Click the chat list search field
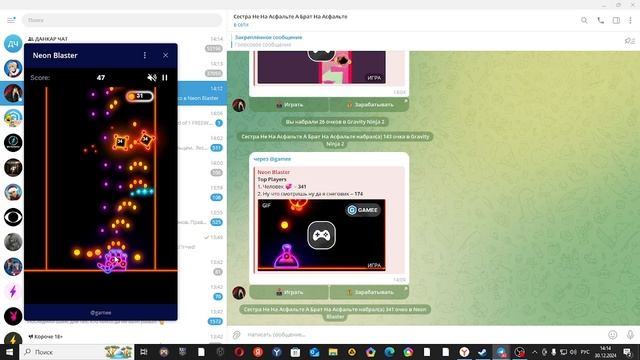Image resolution: width=640 pixels, height=360 pixels. [122, 20]
